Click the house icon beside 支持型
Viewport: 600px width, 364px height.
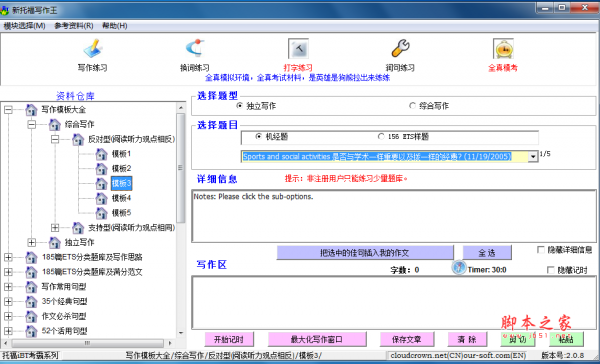pos(78,228)
